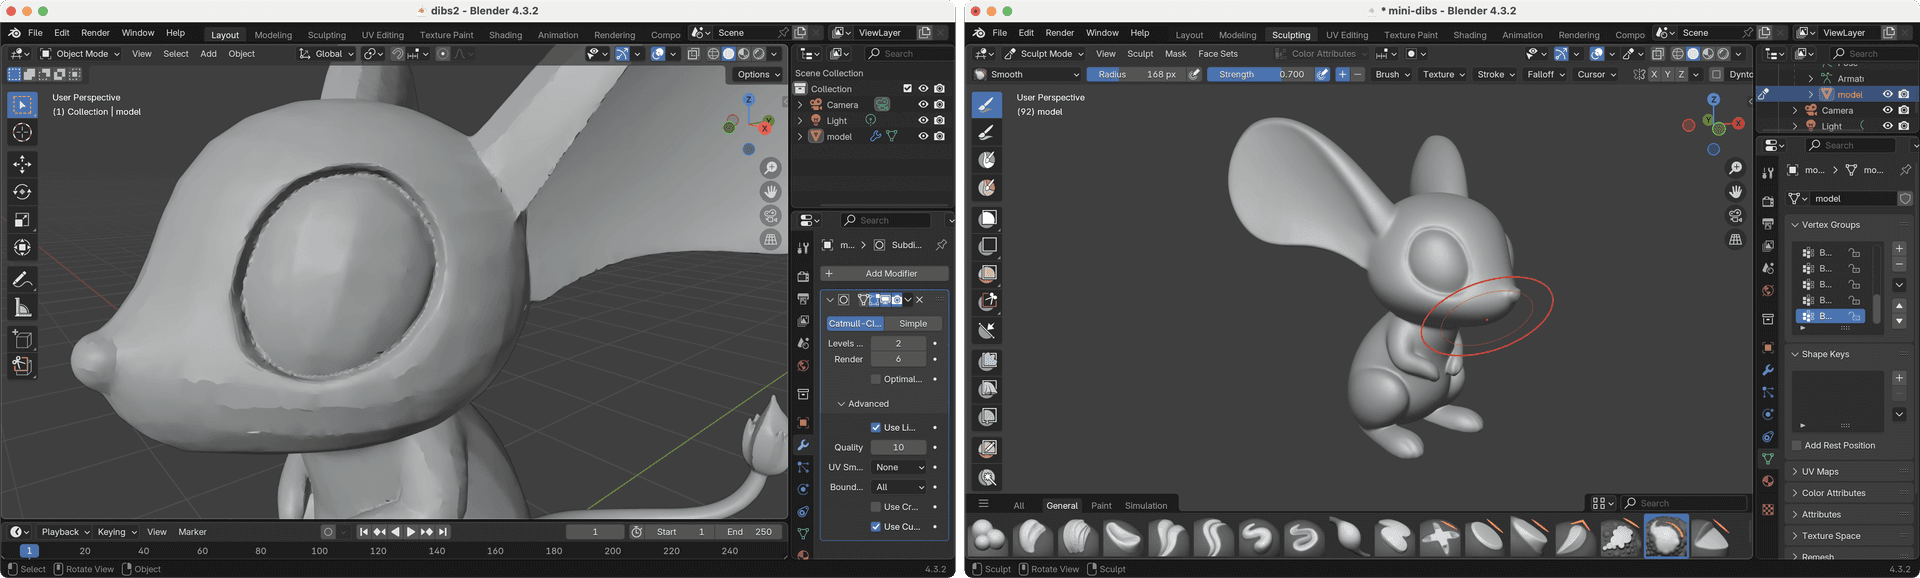This screenshot has height=578, width=1920.
Task: Toggle Use Custom Normals checkbox
Action: click(x=876, y=527)
